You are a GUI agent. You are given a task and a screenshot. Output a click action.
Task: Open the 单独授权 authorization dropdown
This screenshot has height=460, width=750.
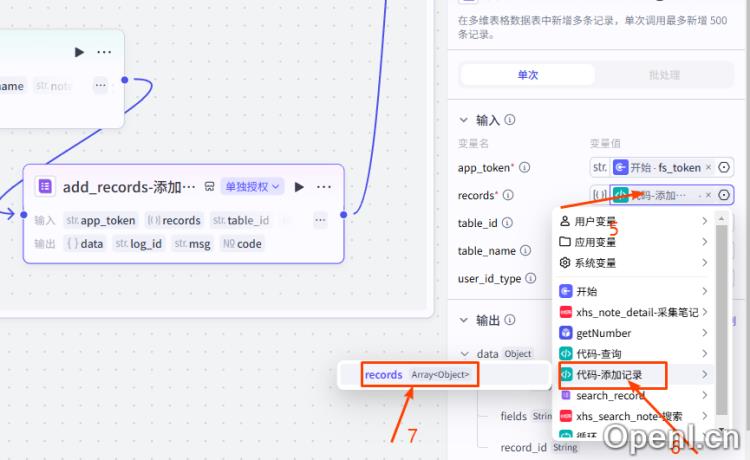point(252,186)
